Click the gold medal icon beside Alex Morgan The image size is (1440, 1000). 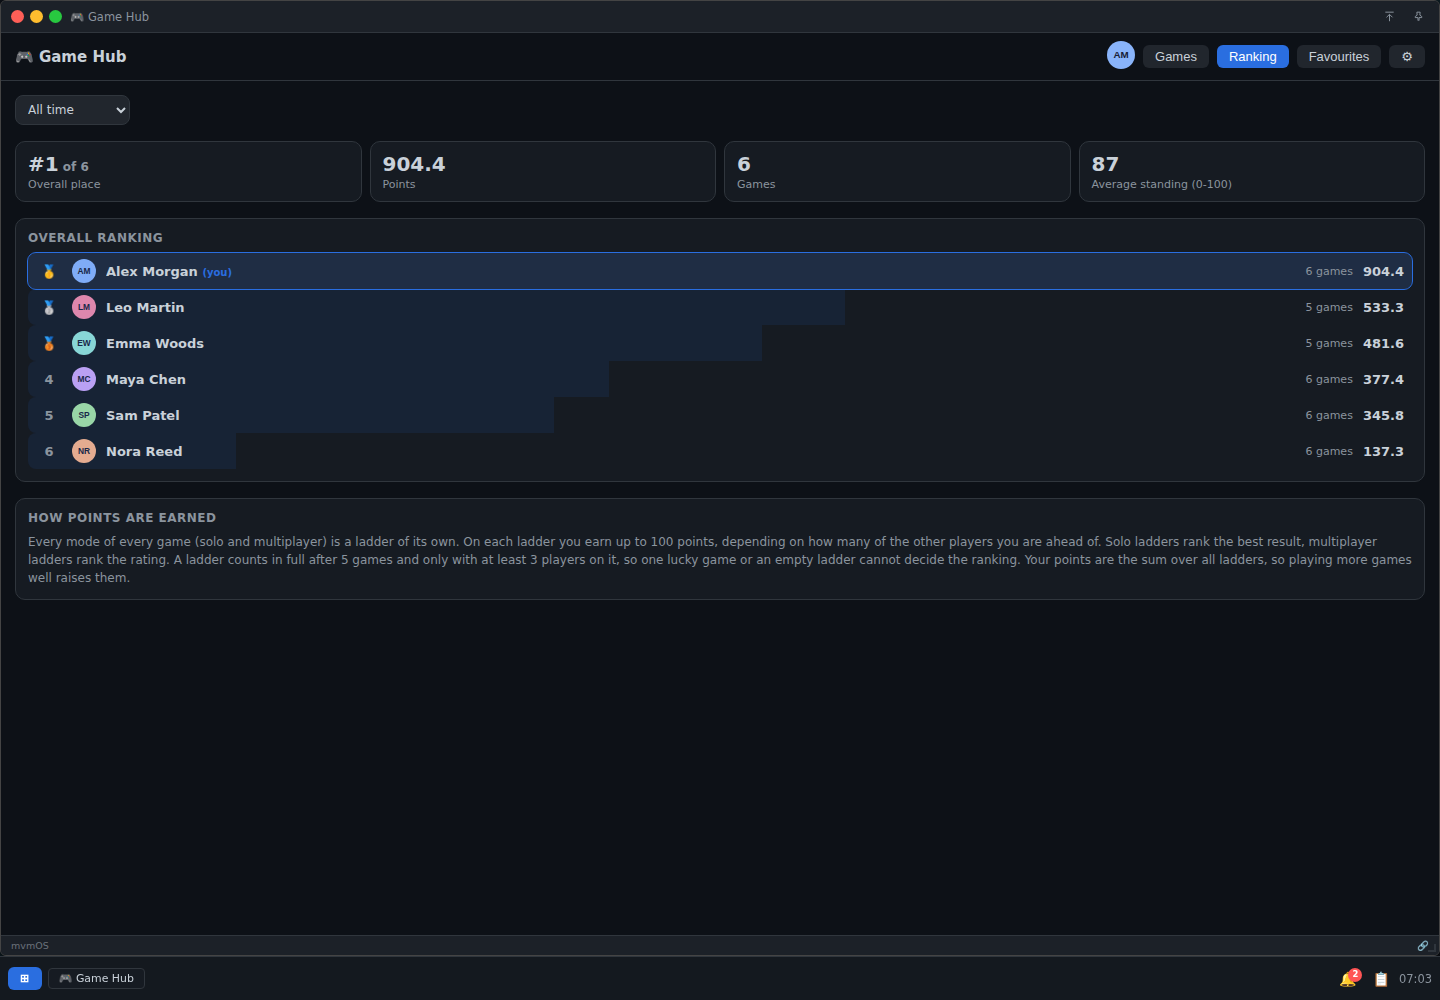pyautogui.click(x=49, y=272)
